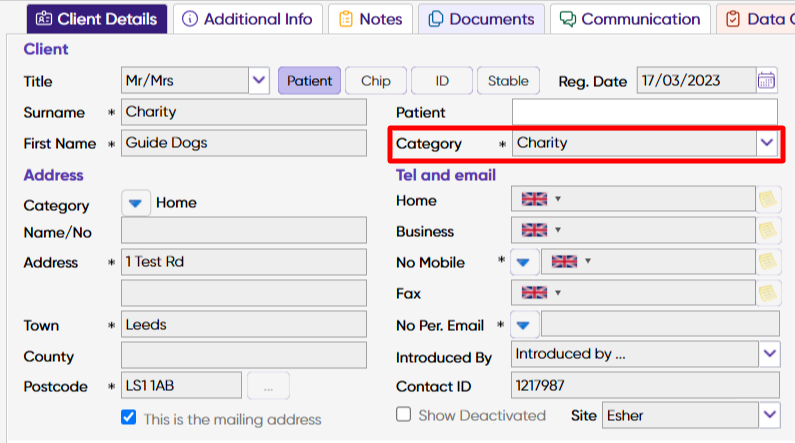Select the UK flag in Fax field

pyautogui.click(x=534, y=293)
